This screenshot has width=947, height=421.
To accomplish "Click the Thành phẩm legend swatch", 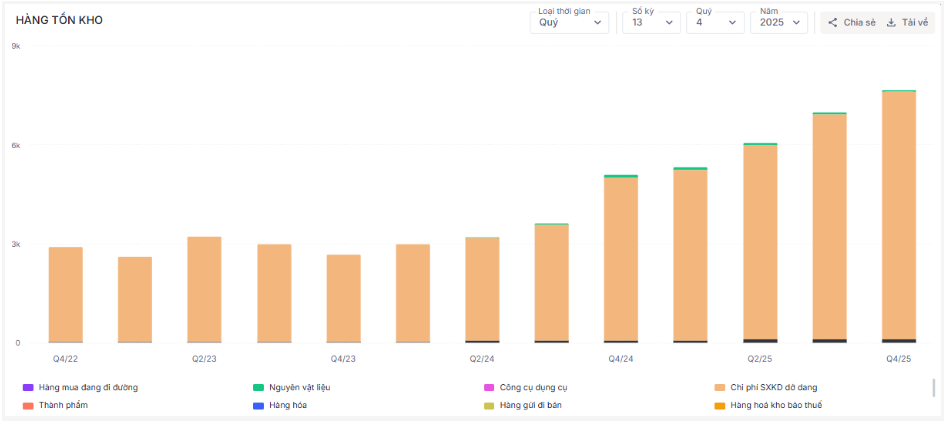I will [x=28, y=405].
